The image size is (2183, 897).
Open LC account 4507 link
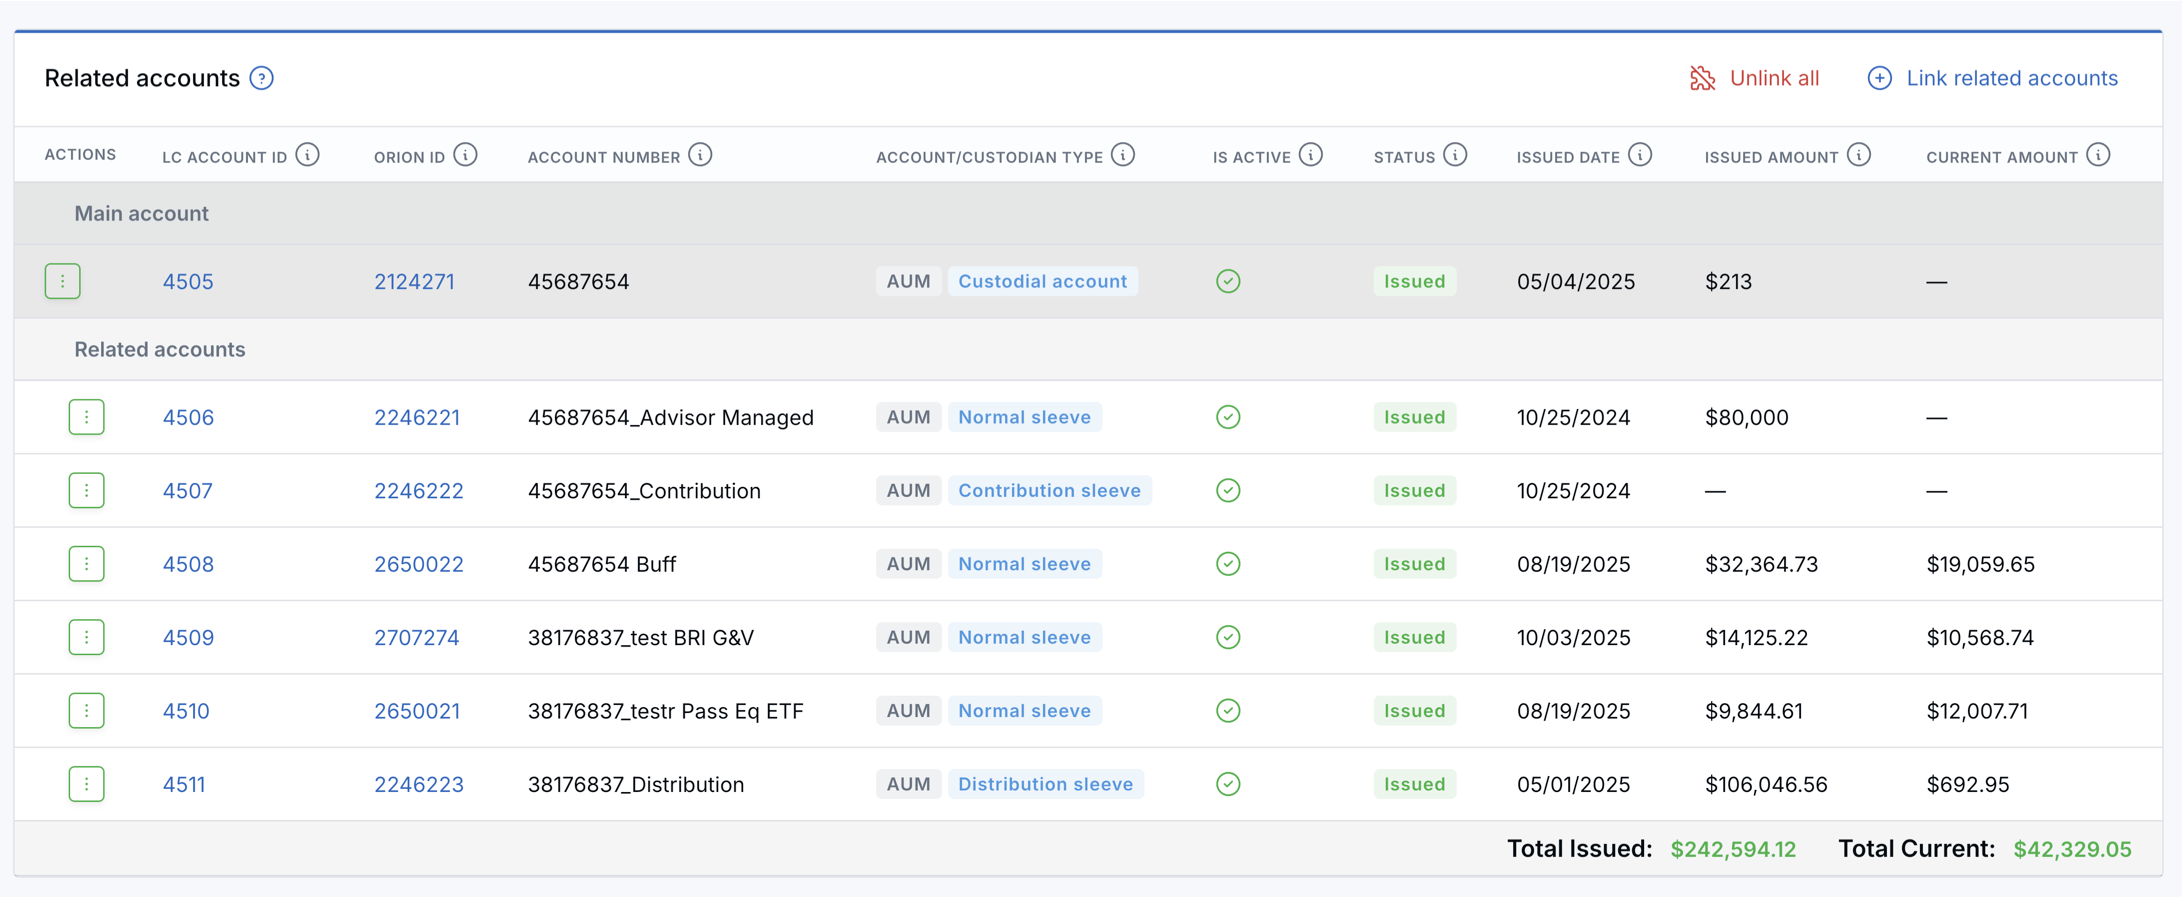188,490
